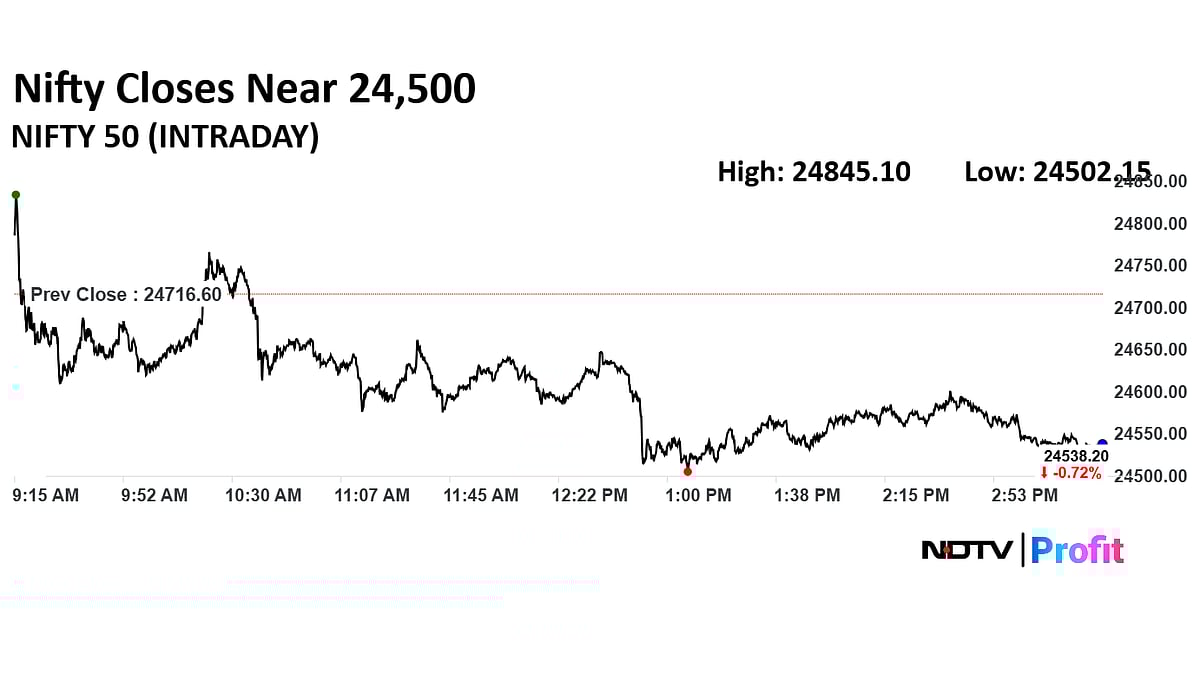Click the Prev Close : 24716.60 label

coord(126,295)
